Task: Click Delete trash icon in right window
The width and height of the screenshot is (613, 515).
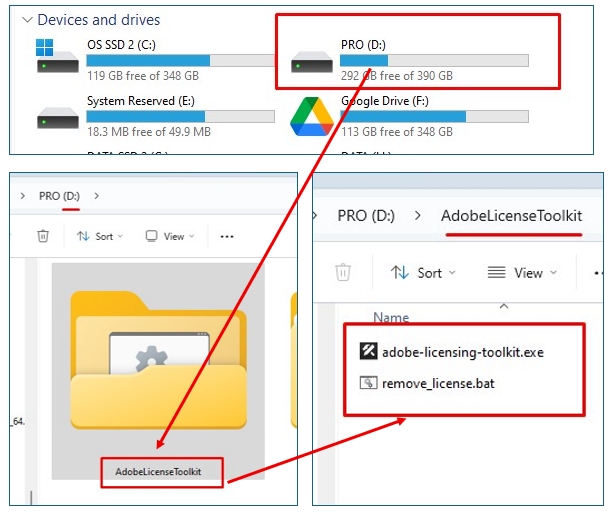Action: [x=343, y=273]
